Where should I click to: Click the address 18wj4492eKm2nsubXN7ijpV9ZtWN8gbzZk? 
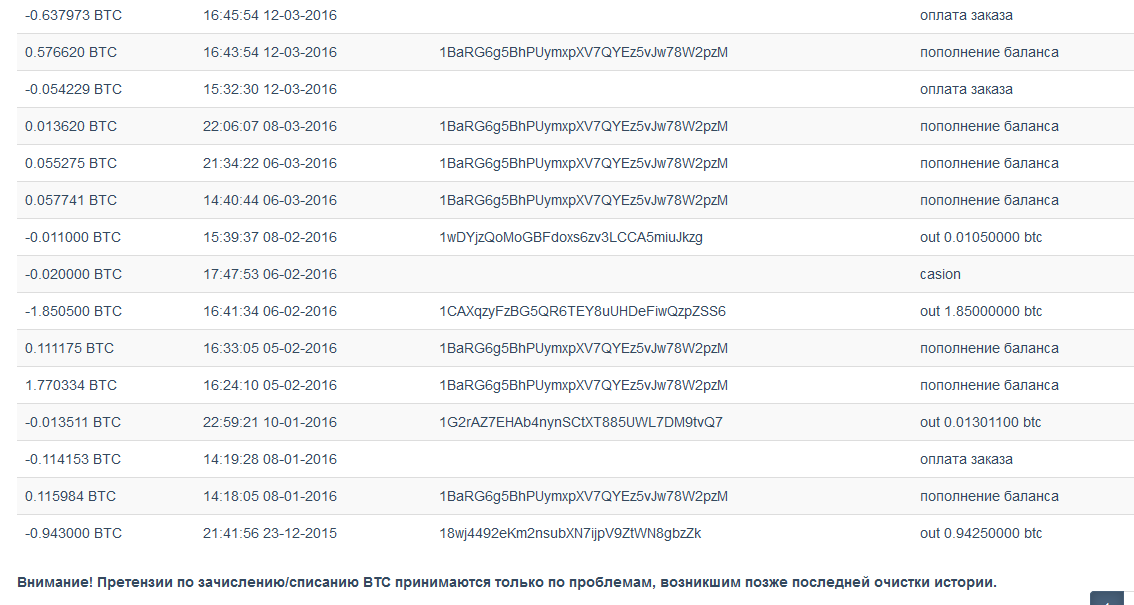570,533
